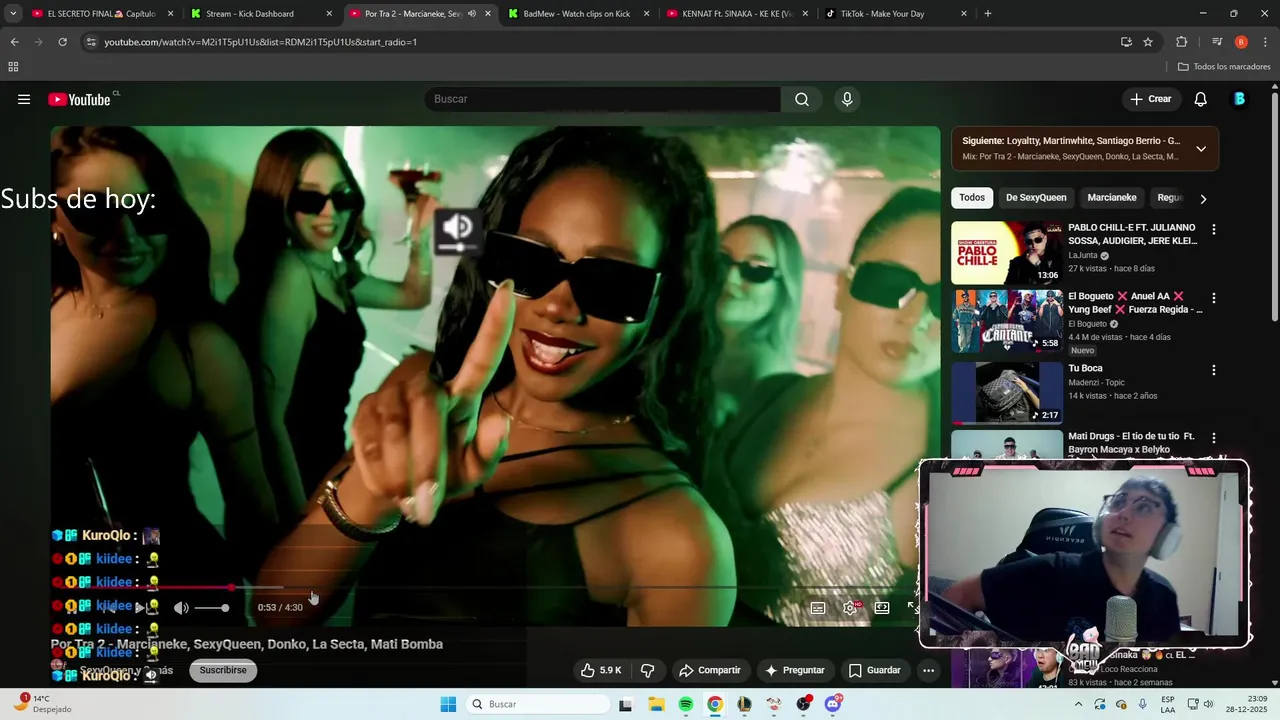Open Spotify from the taskbar
The height and width of the screenshot is (720, 1280).
[x=685, y=704]
